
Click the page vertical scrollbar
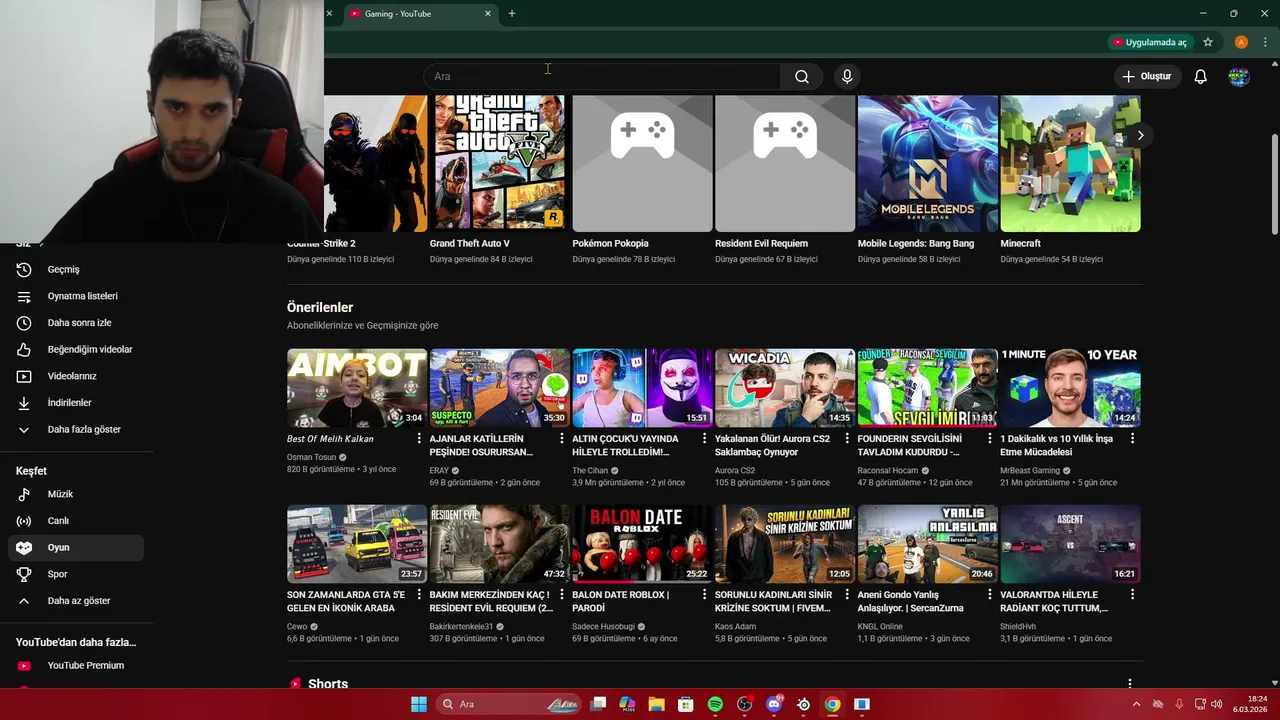click(1274, 183)
